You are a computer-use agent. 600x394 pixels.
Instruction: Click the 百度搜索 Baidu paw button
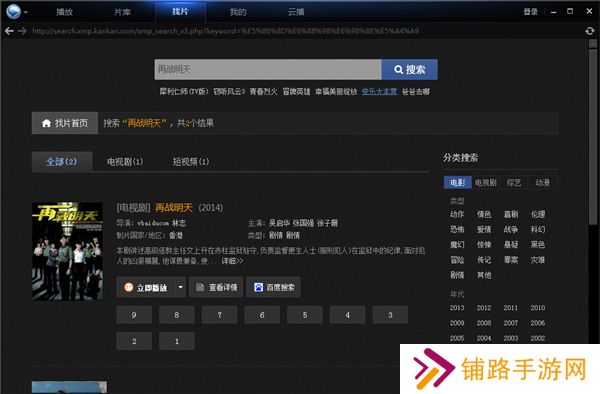point(274,287)
